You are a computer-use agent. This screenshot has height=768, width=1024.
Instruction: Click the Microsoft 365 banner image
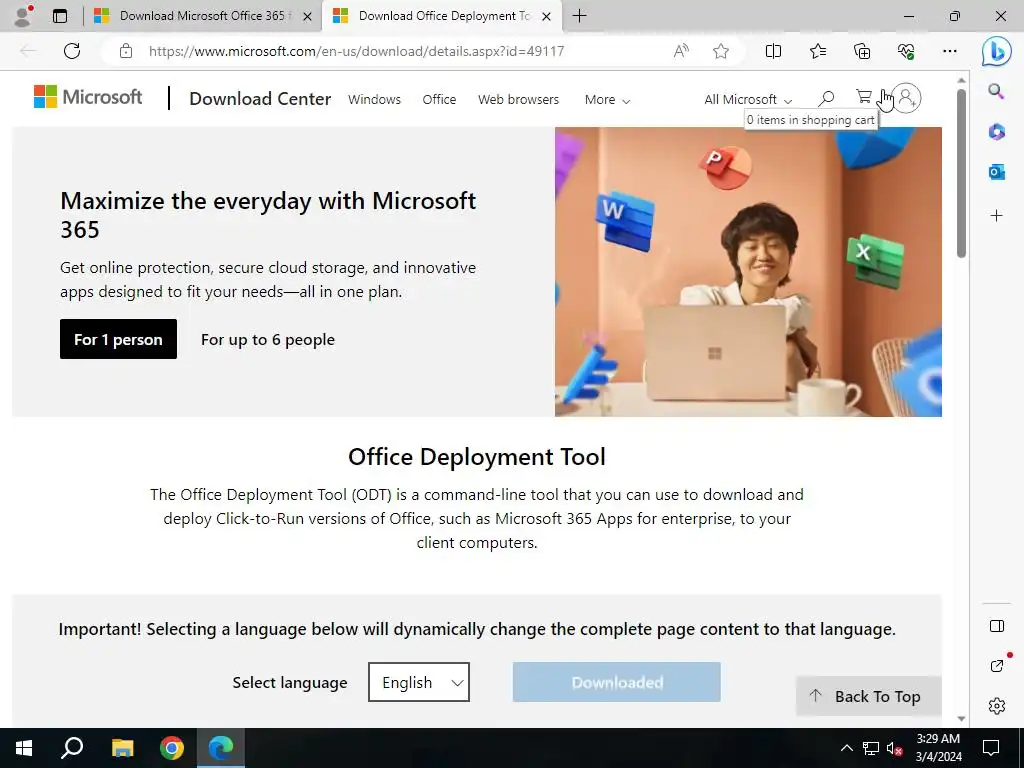pos(748,272)
